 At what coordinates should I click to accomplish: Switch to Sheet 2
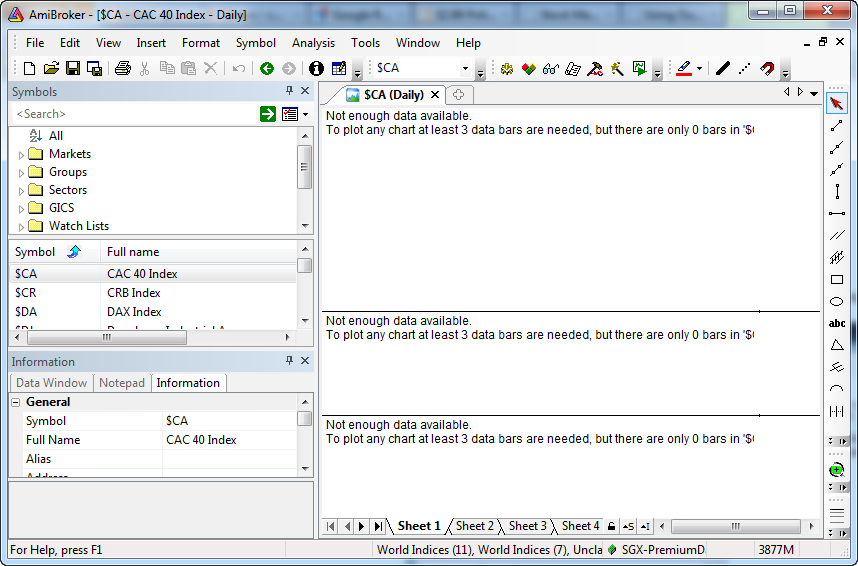click(474, 526)
